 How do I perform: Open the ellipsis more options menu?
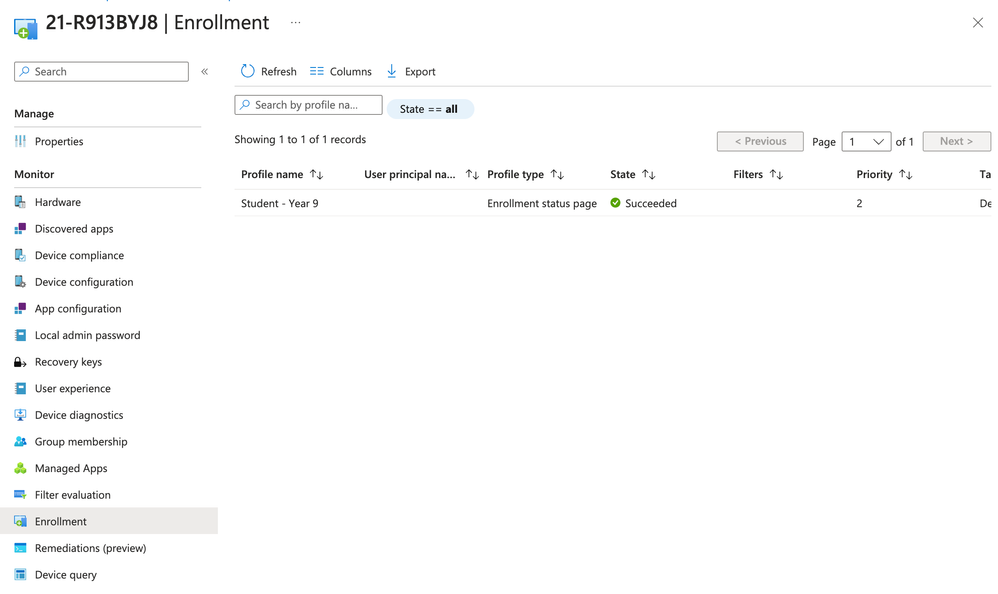point(295,22)
